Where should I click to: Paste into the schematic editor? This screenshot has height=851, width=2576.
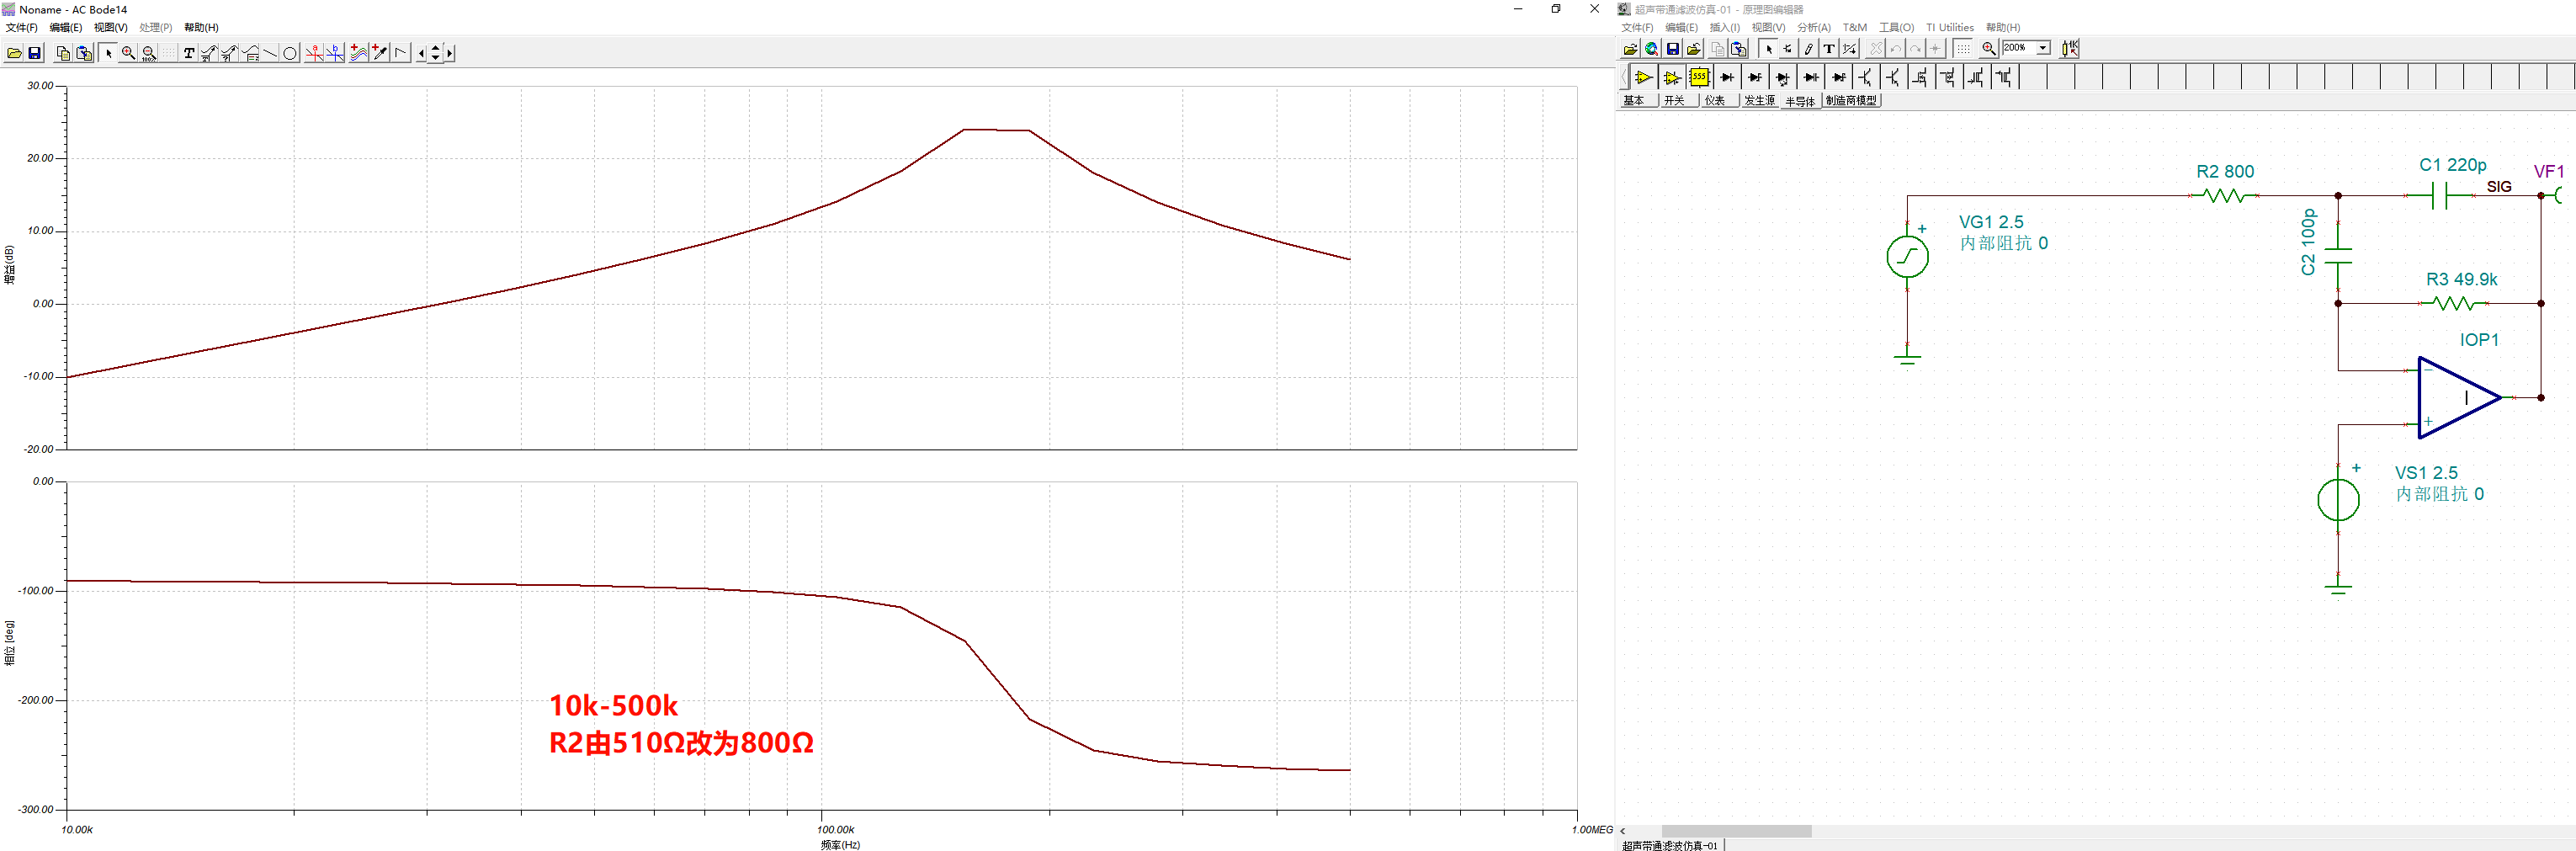tap(1739, 48)
